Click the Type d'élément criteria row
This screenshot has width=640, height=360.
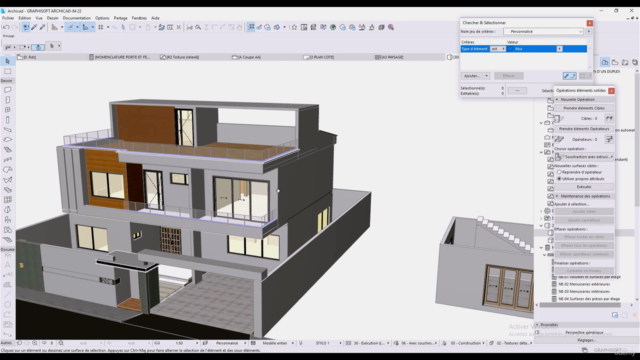[524, 49]
